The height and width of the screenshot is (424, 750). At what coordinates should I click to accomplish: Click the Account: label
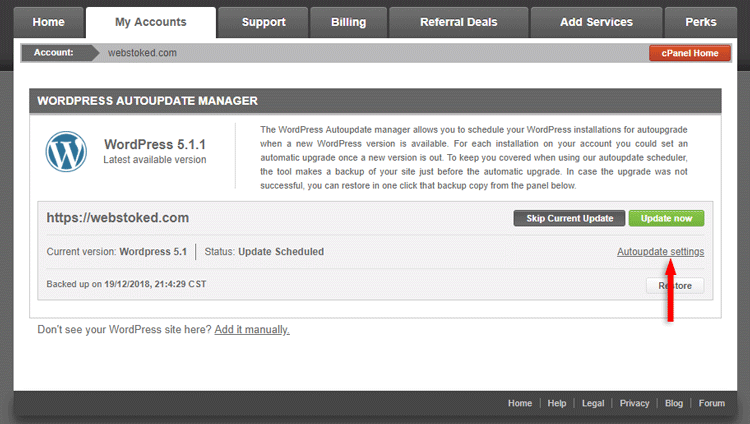54,53
